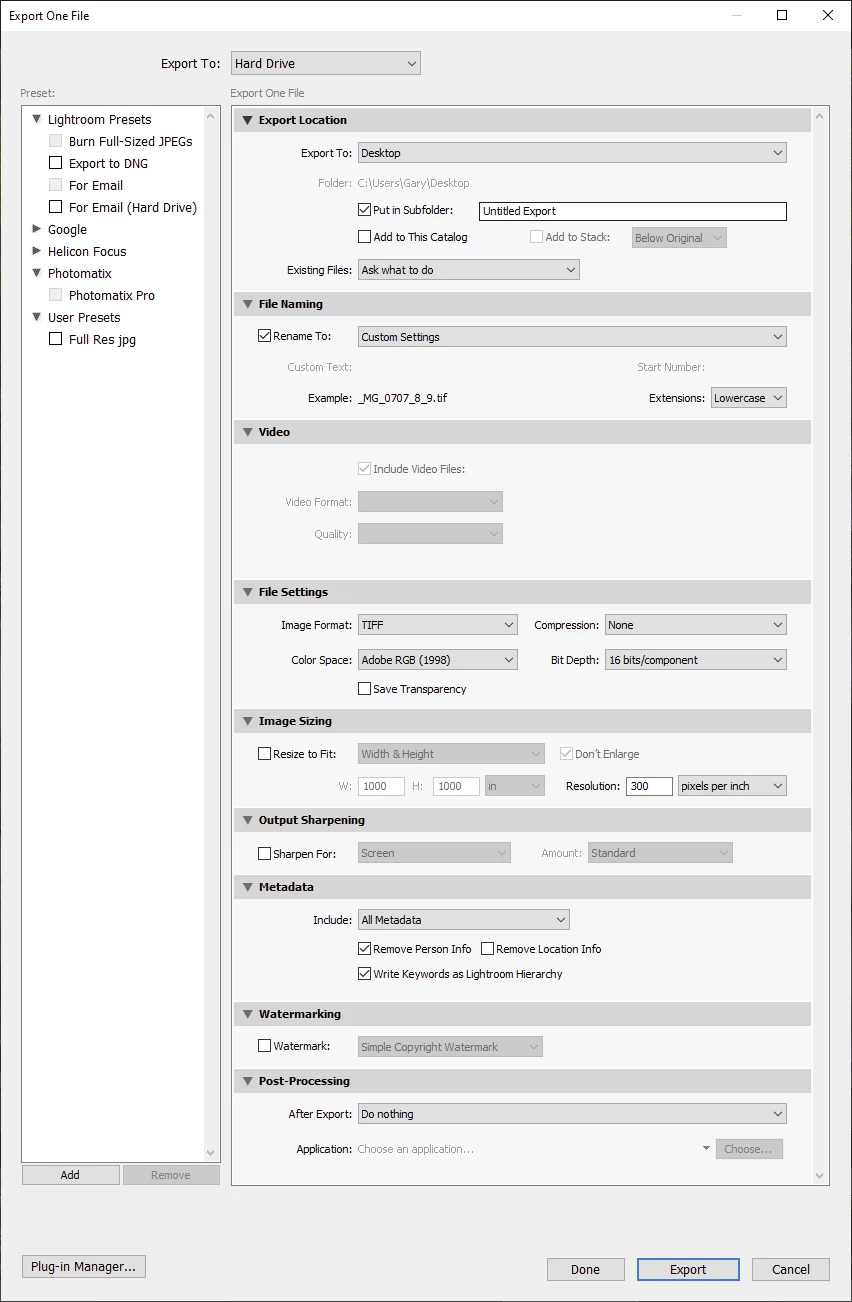Collapse the Post-Processing section triangle

coord(248,1081)
